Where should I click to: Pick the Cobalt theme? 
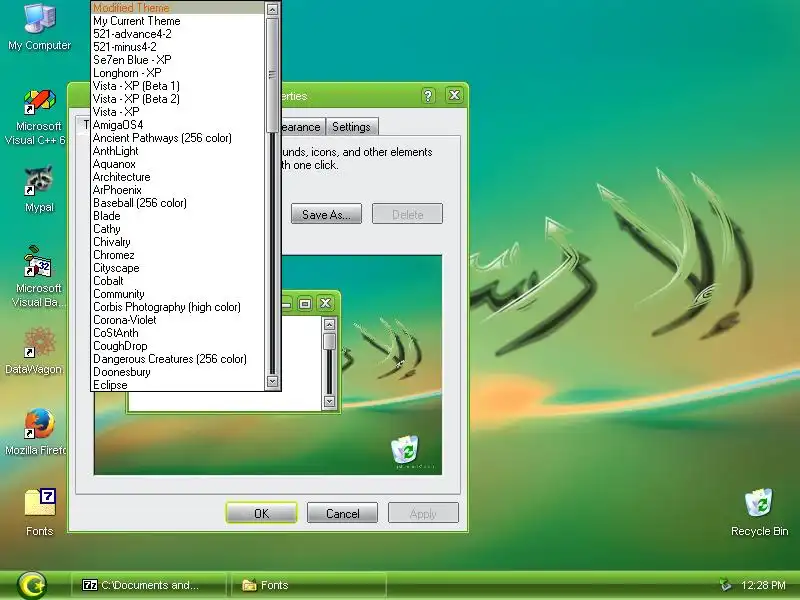(178, 281)
